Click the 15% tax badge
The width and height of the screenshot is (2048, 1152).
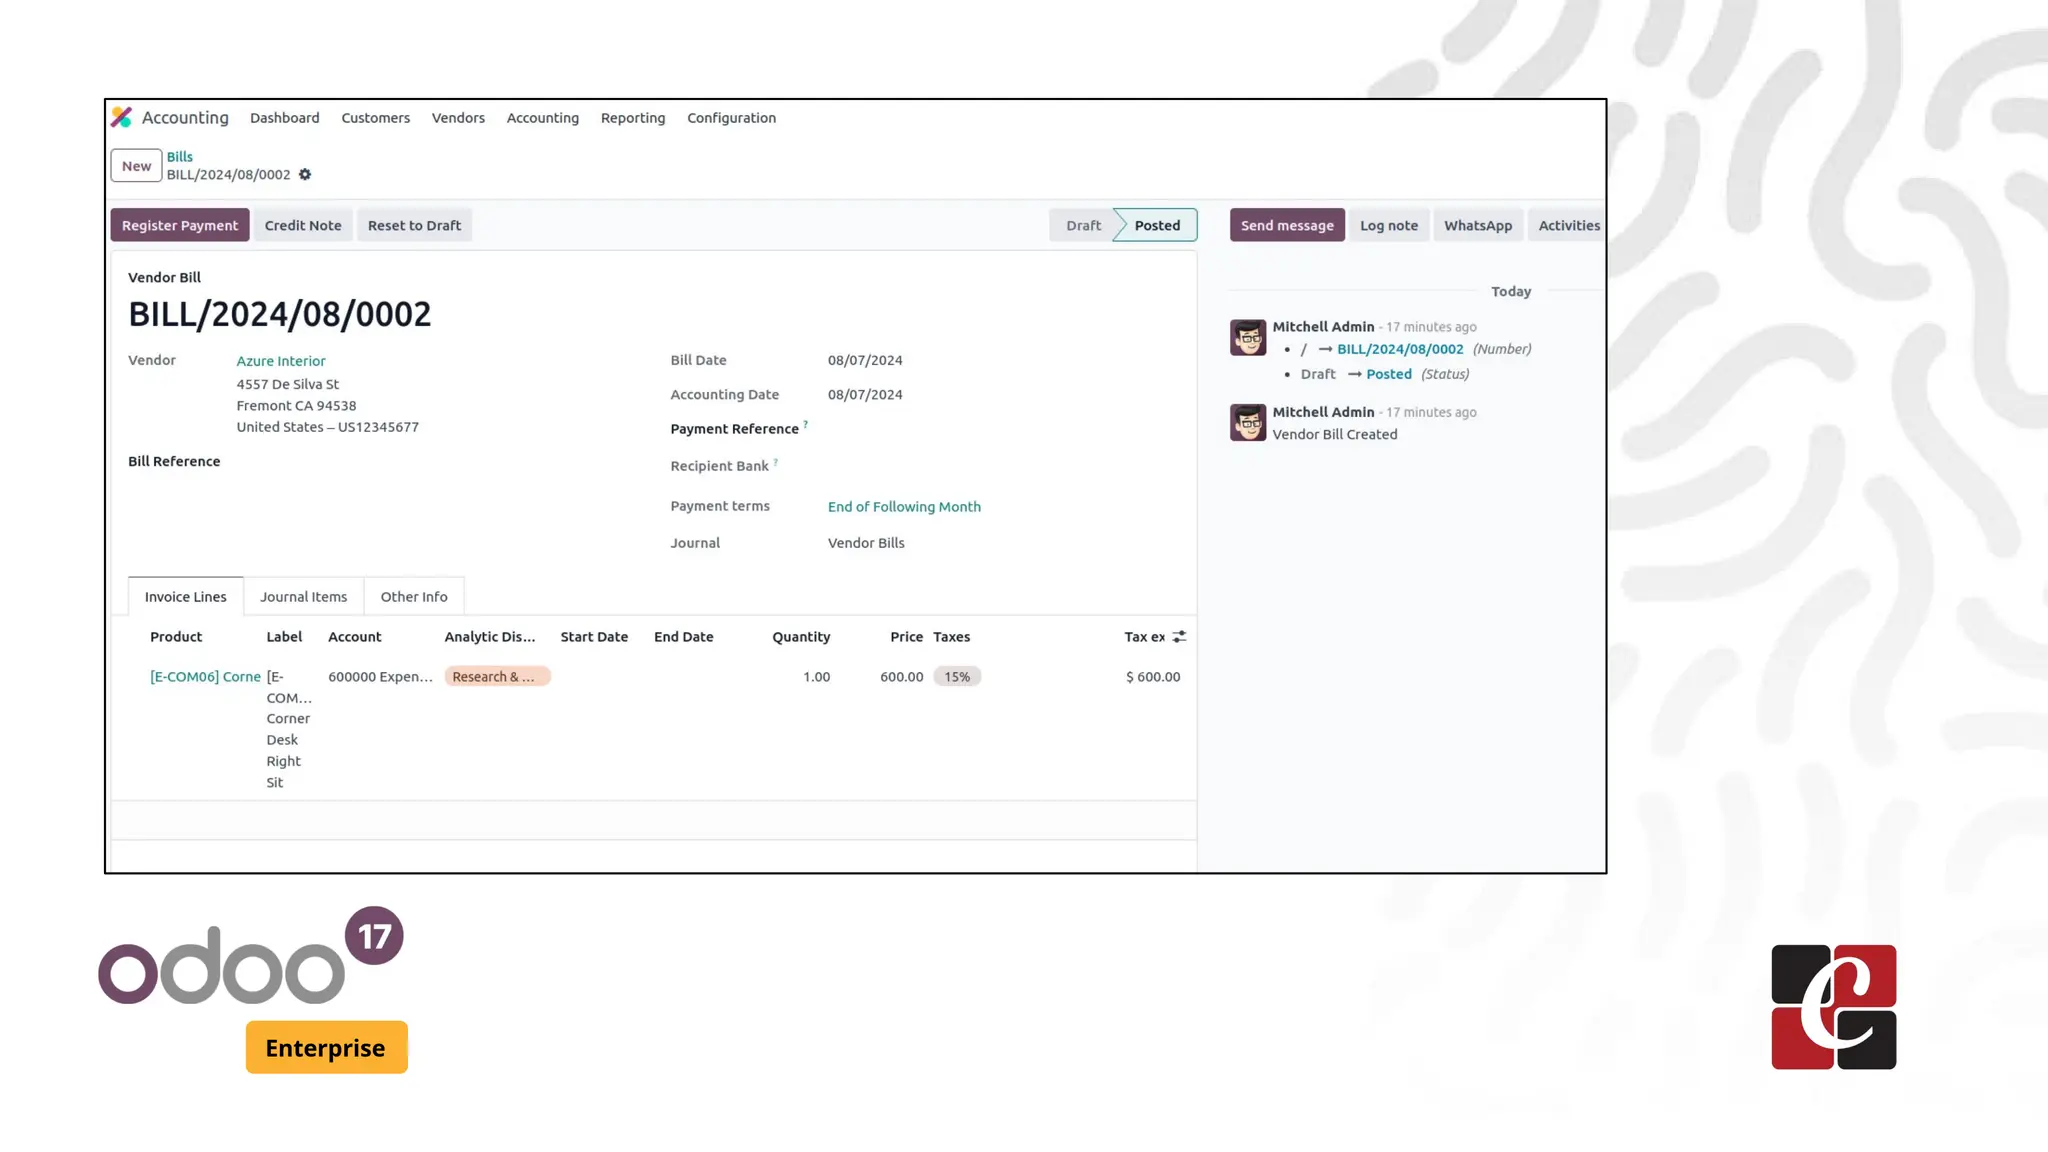(x=957, y=677)
